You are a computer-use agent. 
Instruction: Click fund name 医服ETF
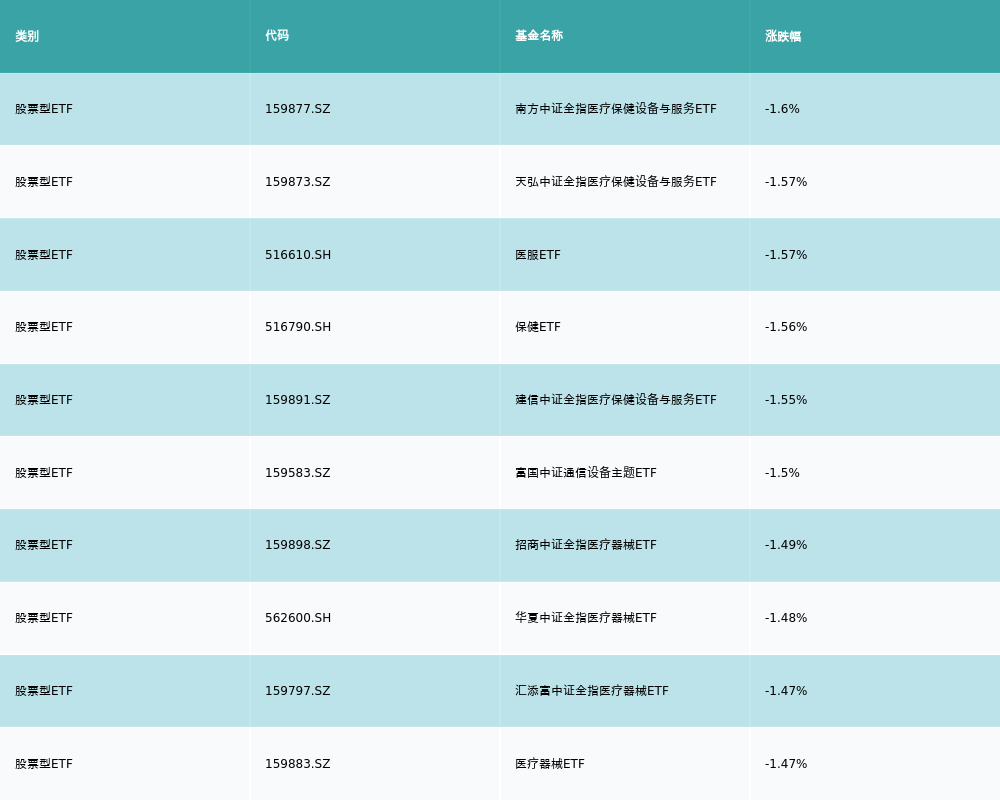tap(538, 255)
